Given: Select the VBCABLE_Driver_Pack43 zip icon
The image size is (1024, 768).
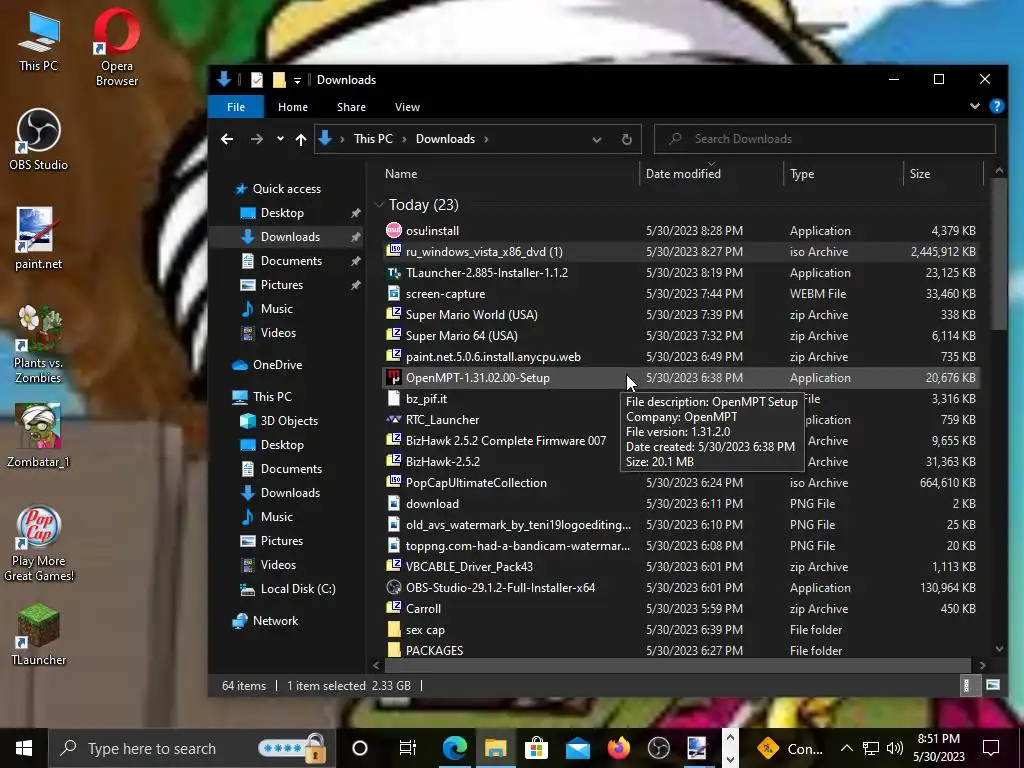Looking at the screenshot, I should tap(394, 566).
